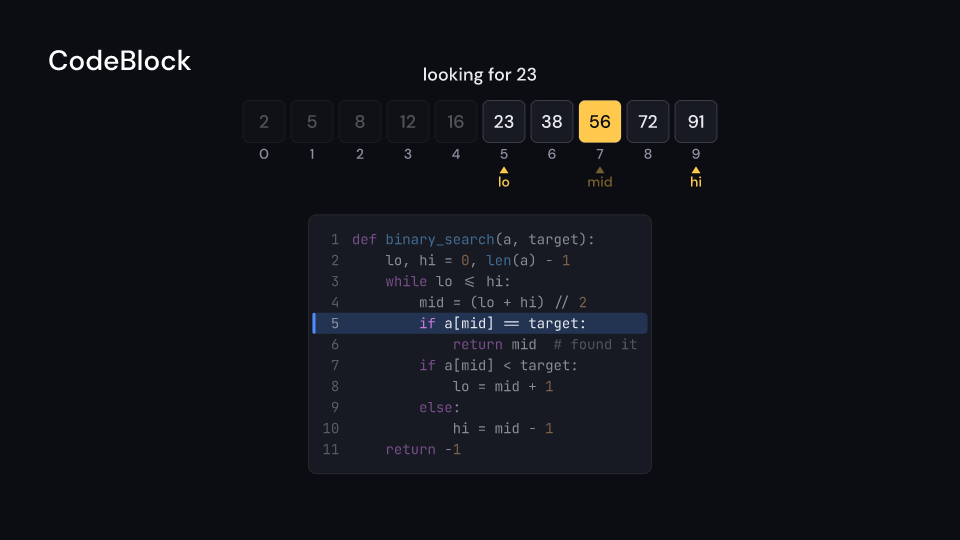
Task: Select array cell with value 23
Action: coord(504,122)
